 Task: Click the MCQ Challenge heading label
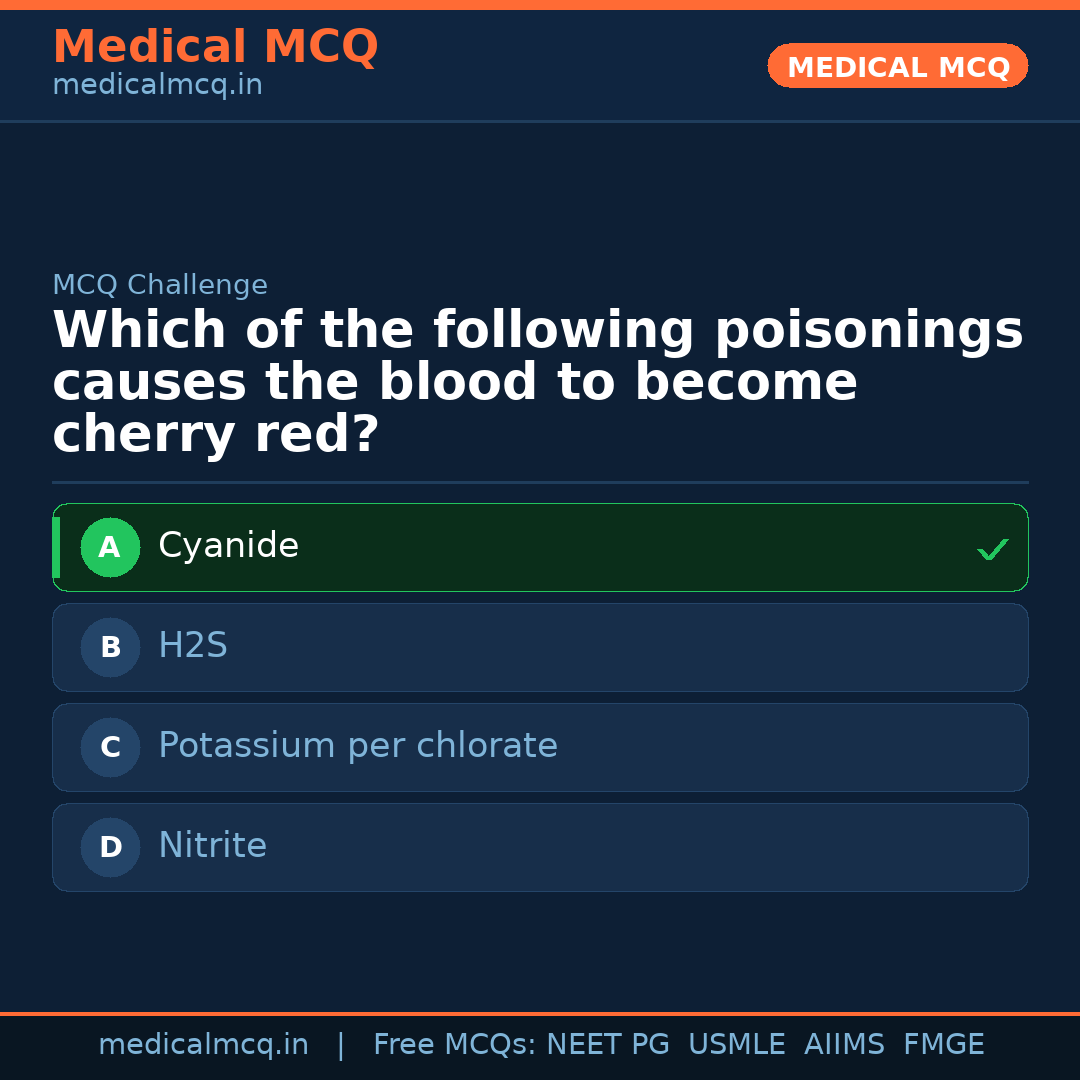(x=160, y=284)
